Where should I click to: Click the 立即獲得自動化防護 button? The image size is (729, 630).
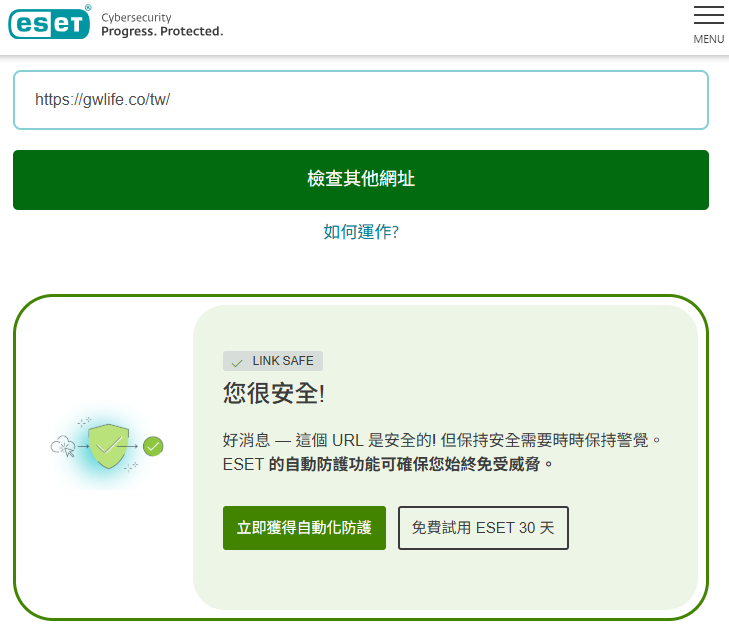305,528
